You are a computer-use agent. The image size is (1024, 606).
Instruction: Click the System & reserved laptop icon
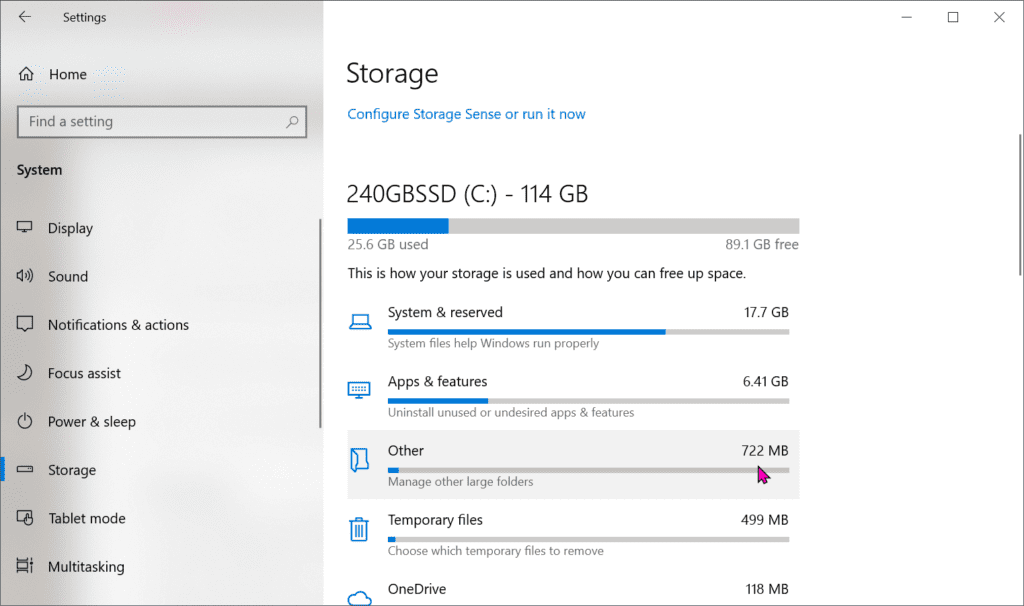359,321
